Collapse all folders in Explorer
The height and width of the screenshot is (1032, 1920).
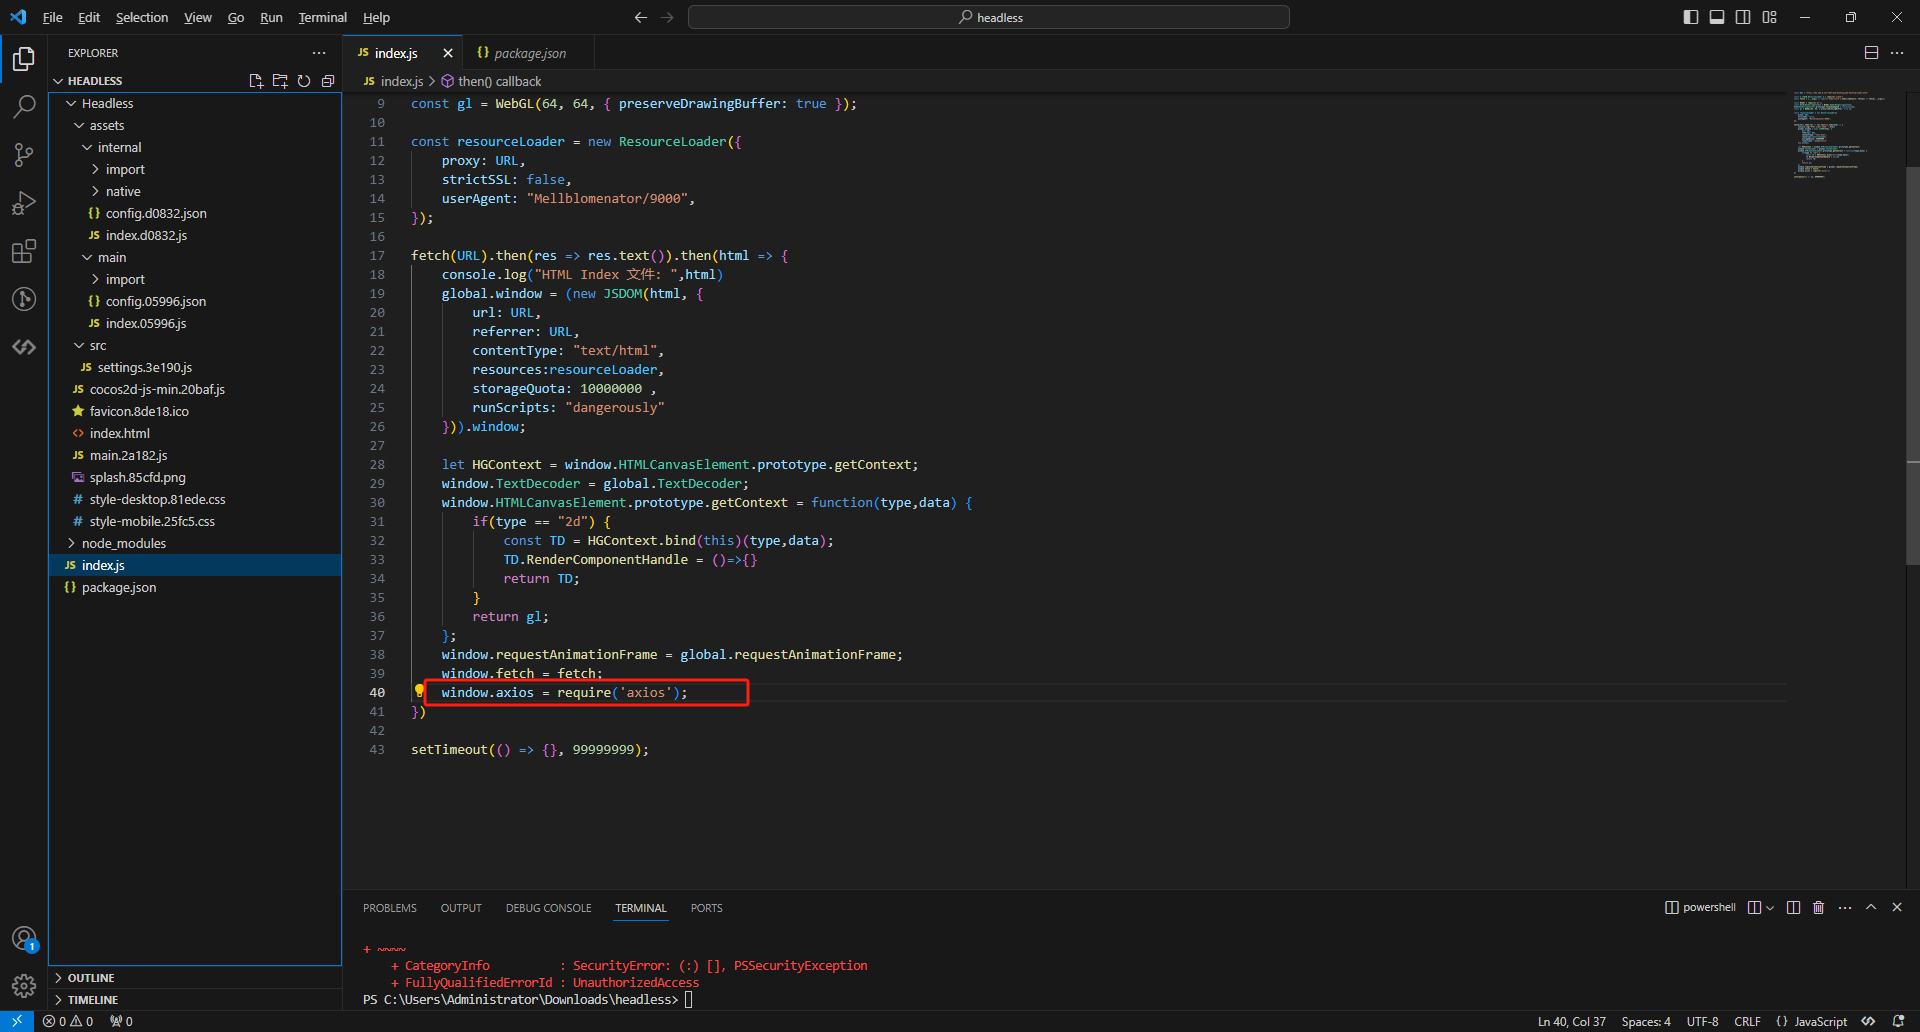pyautogui.click(x=328, y=81)
